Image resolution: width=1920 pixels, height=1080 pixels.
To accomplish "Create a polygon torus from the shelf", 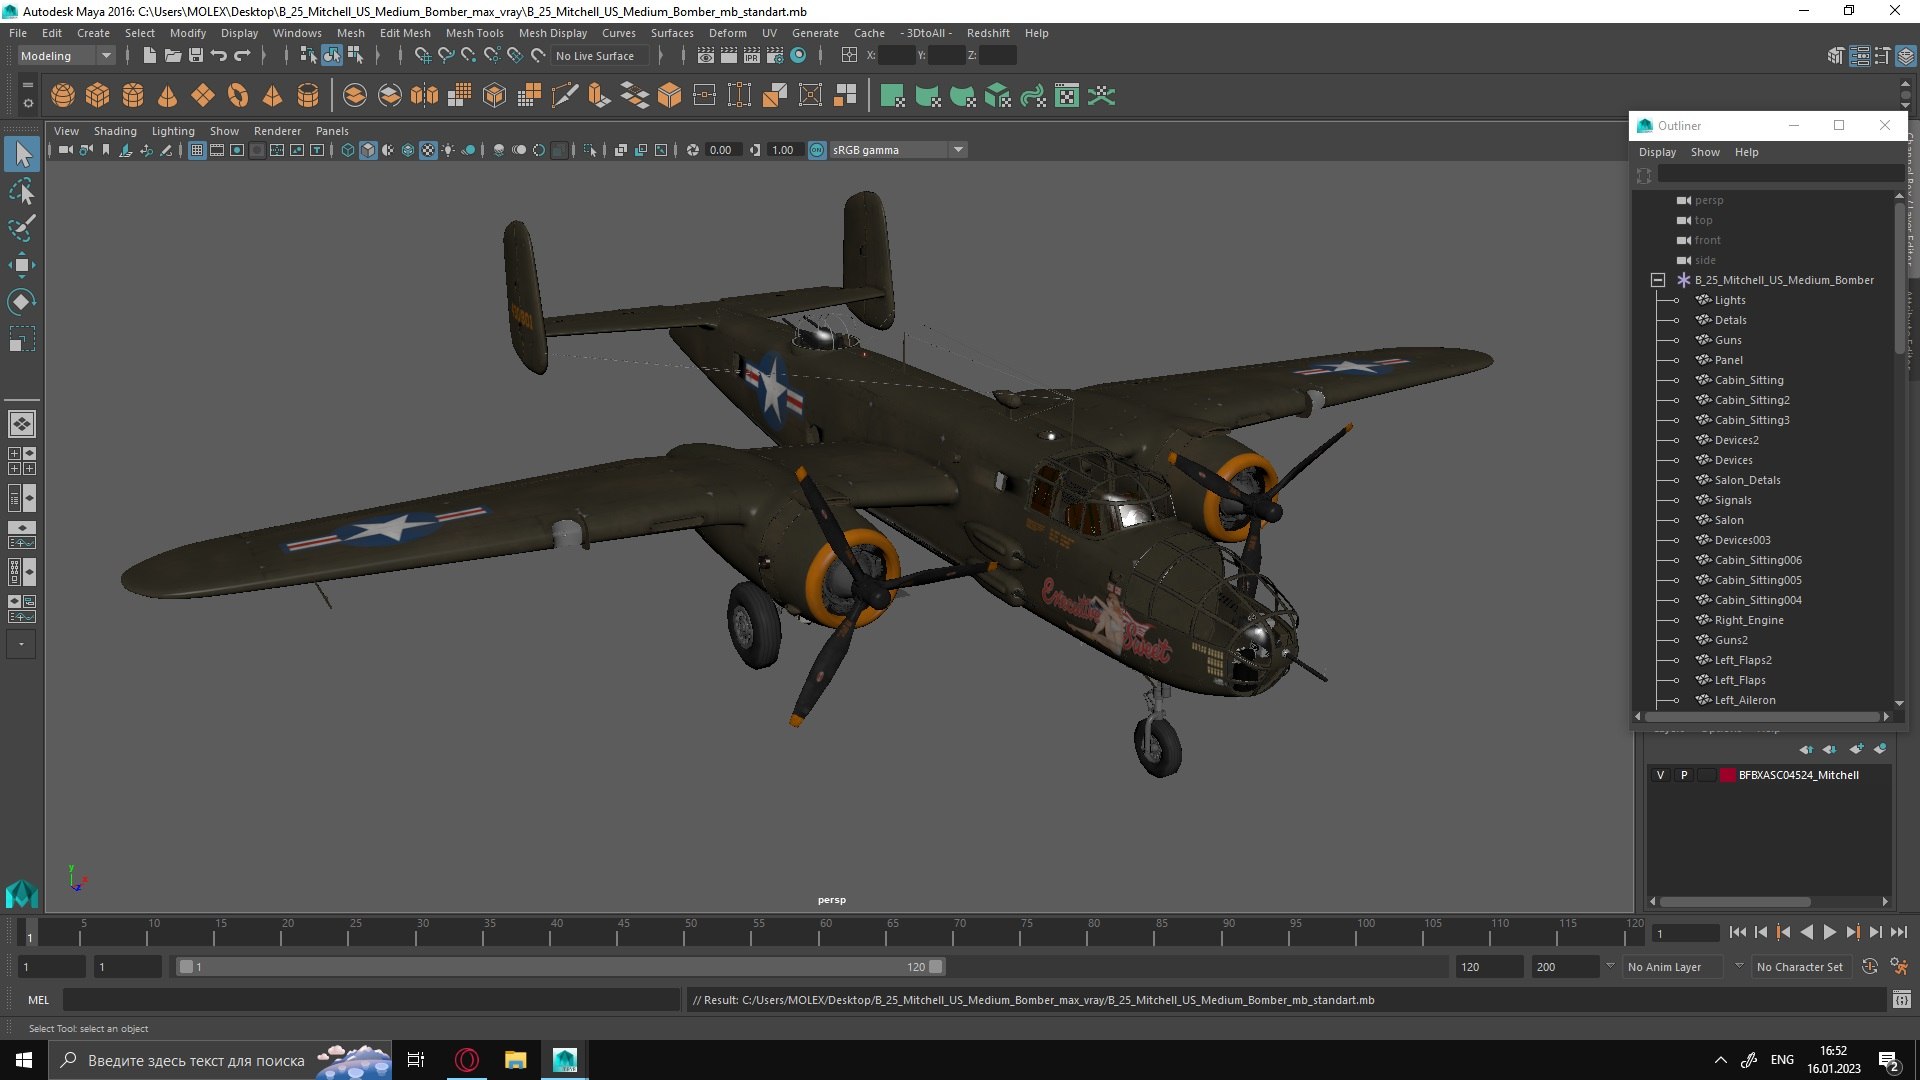I will coord(238,96).
